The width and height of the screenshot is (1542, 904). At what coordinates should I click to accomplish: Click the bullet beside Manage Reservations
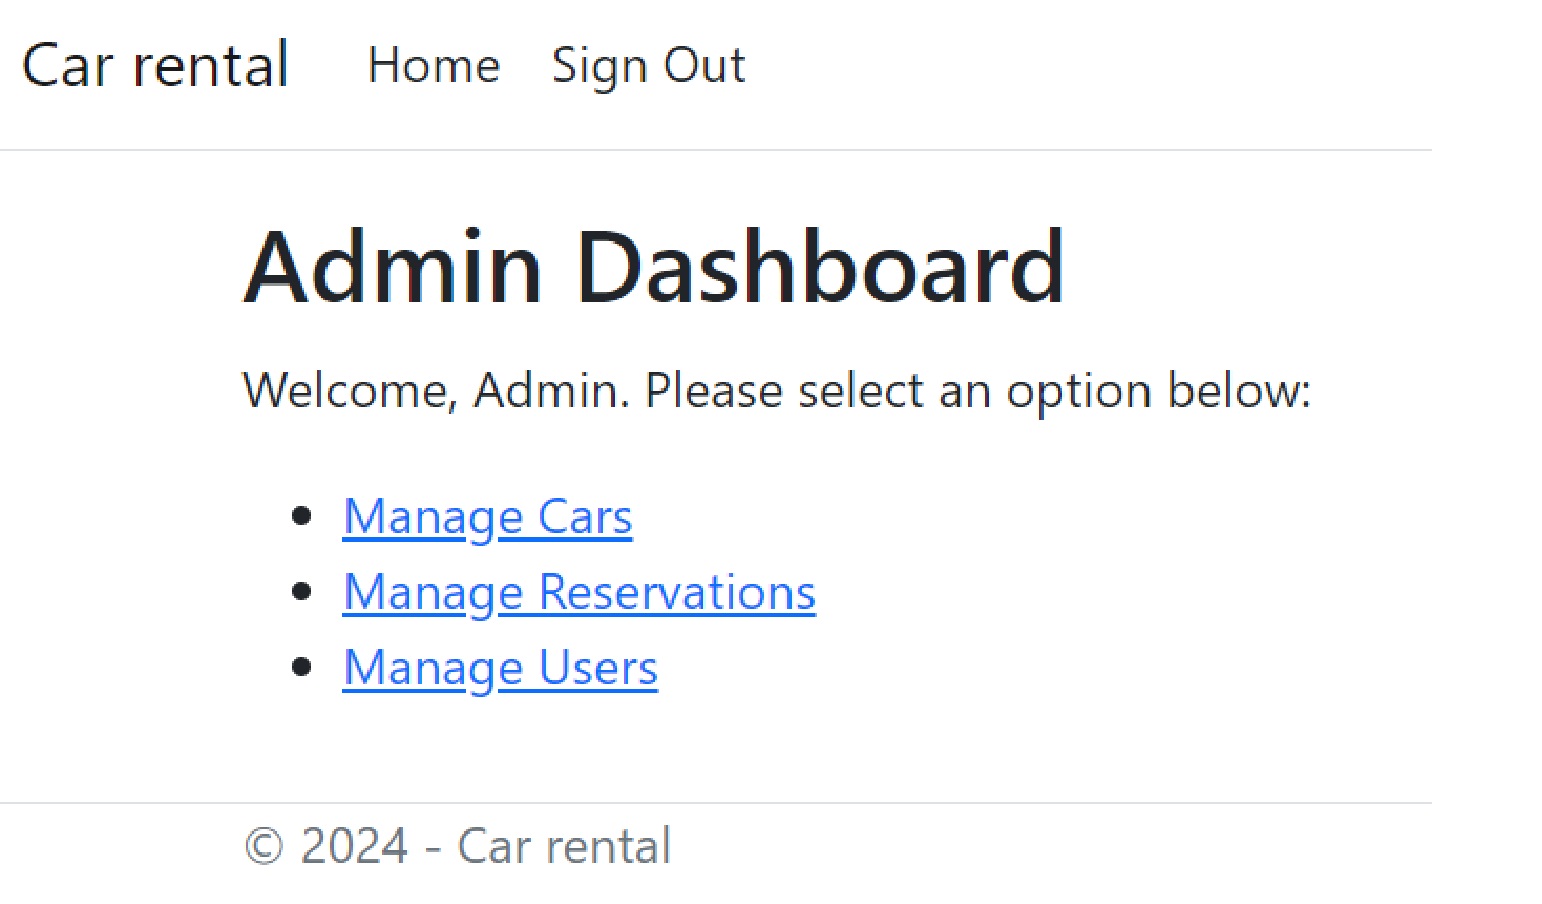pos(301,591)
